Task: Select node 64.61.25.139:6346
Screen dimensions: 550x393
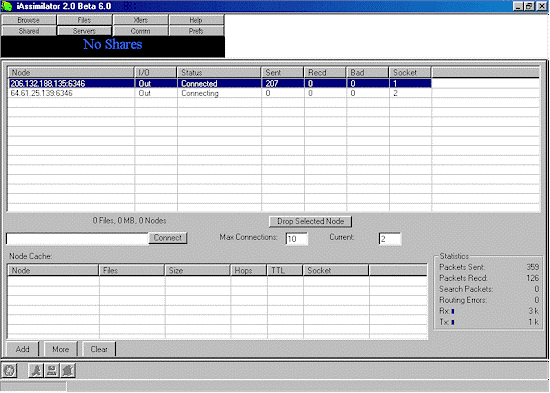Action: [41, 93]
